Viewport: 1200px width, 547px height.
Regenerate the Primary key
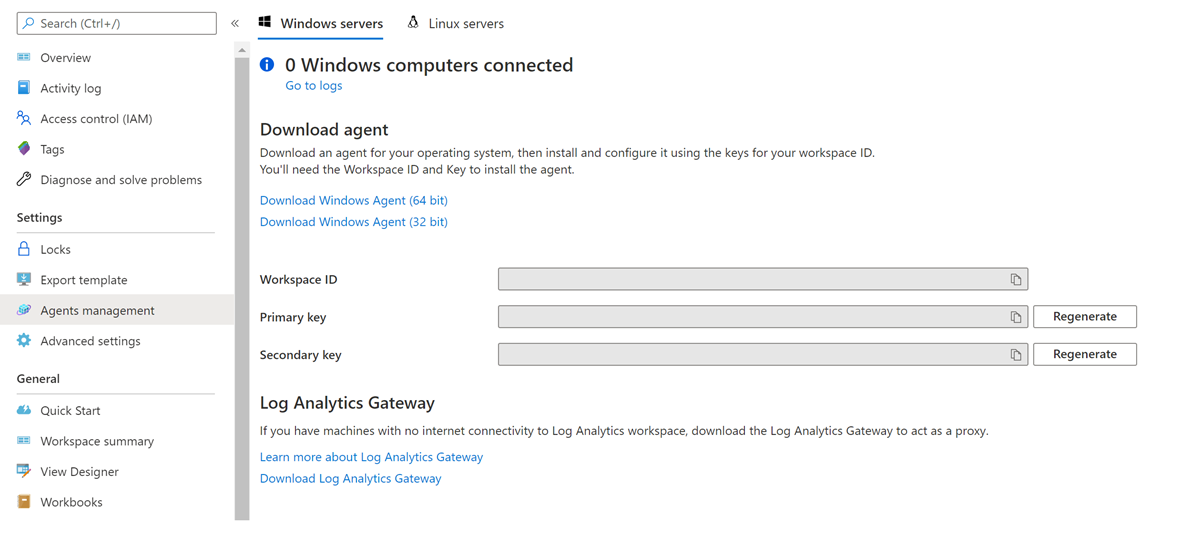point(1085,317)
